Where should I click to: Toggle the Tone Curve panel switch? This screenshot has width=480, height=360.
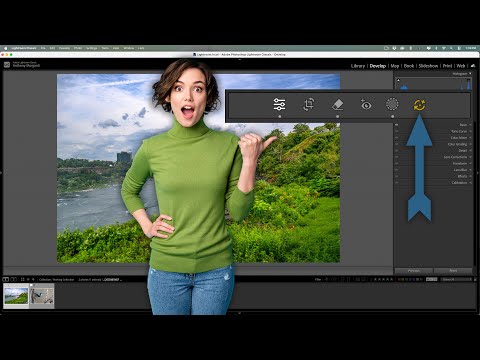(x=397, y=131)
